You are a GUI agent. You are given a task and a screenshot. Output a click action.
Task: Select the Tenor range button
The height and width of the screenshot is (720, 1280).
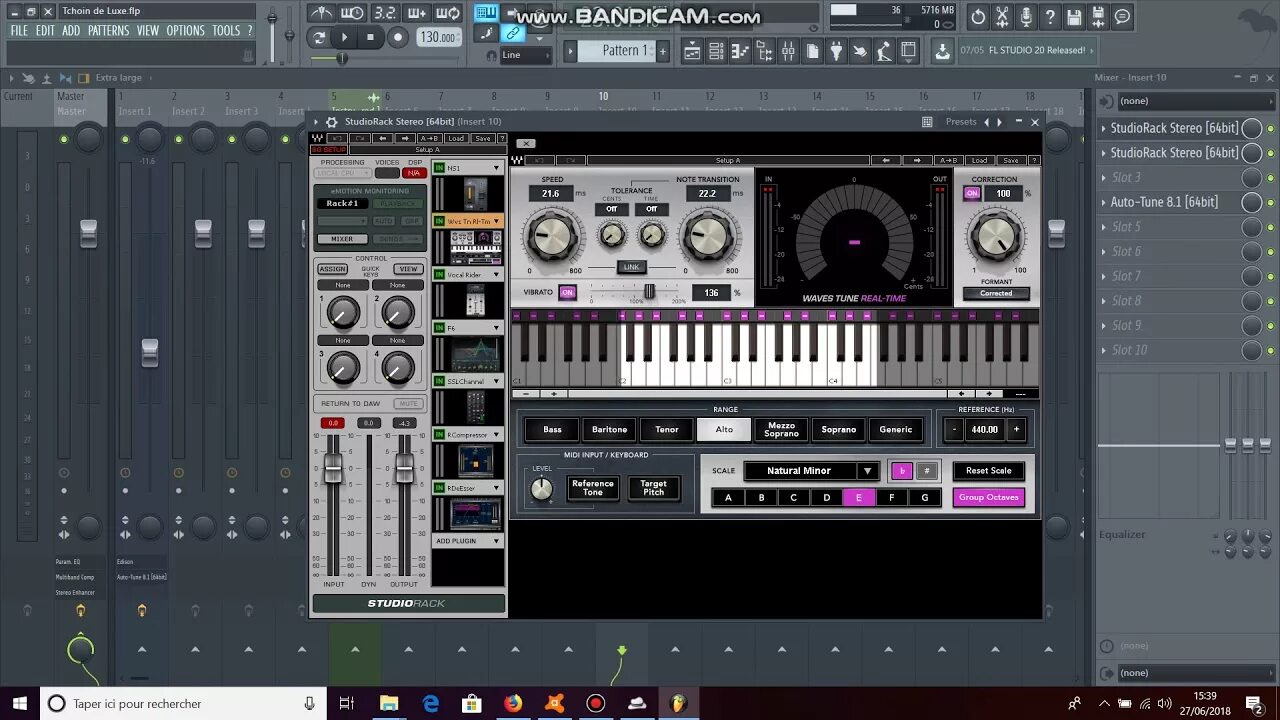(667, 430)
